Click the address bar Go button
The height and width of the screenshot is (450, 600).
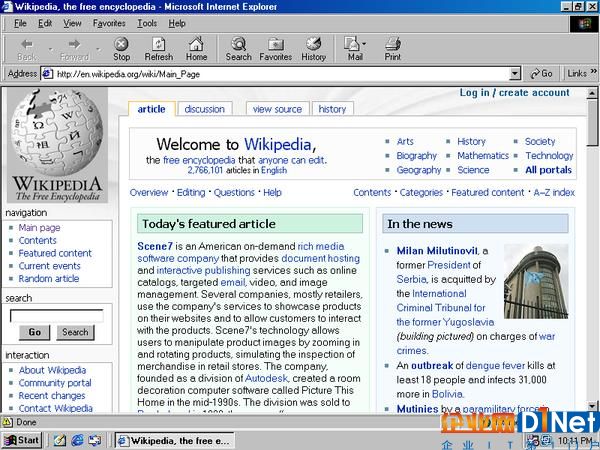click(x=541, y=73)
